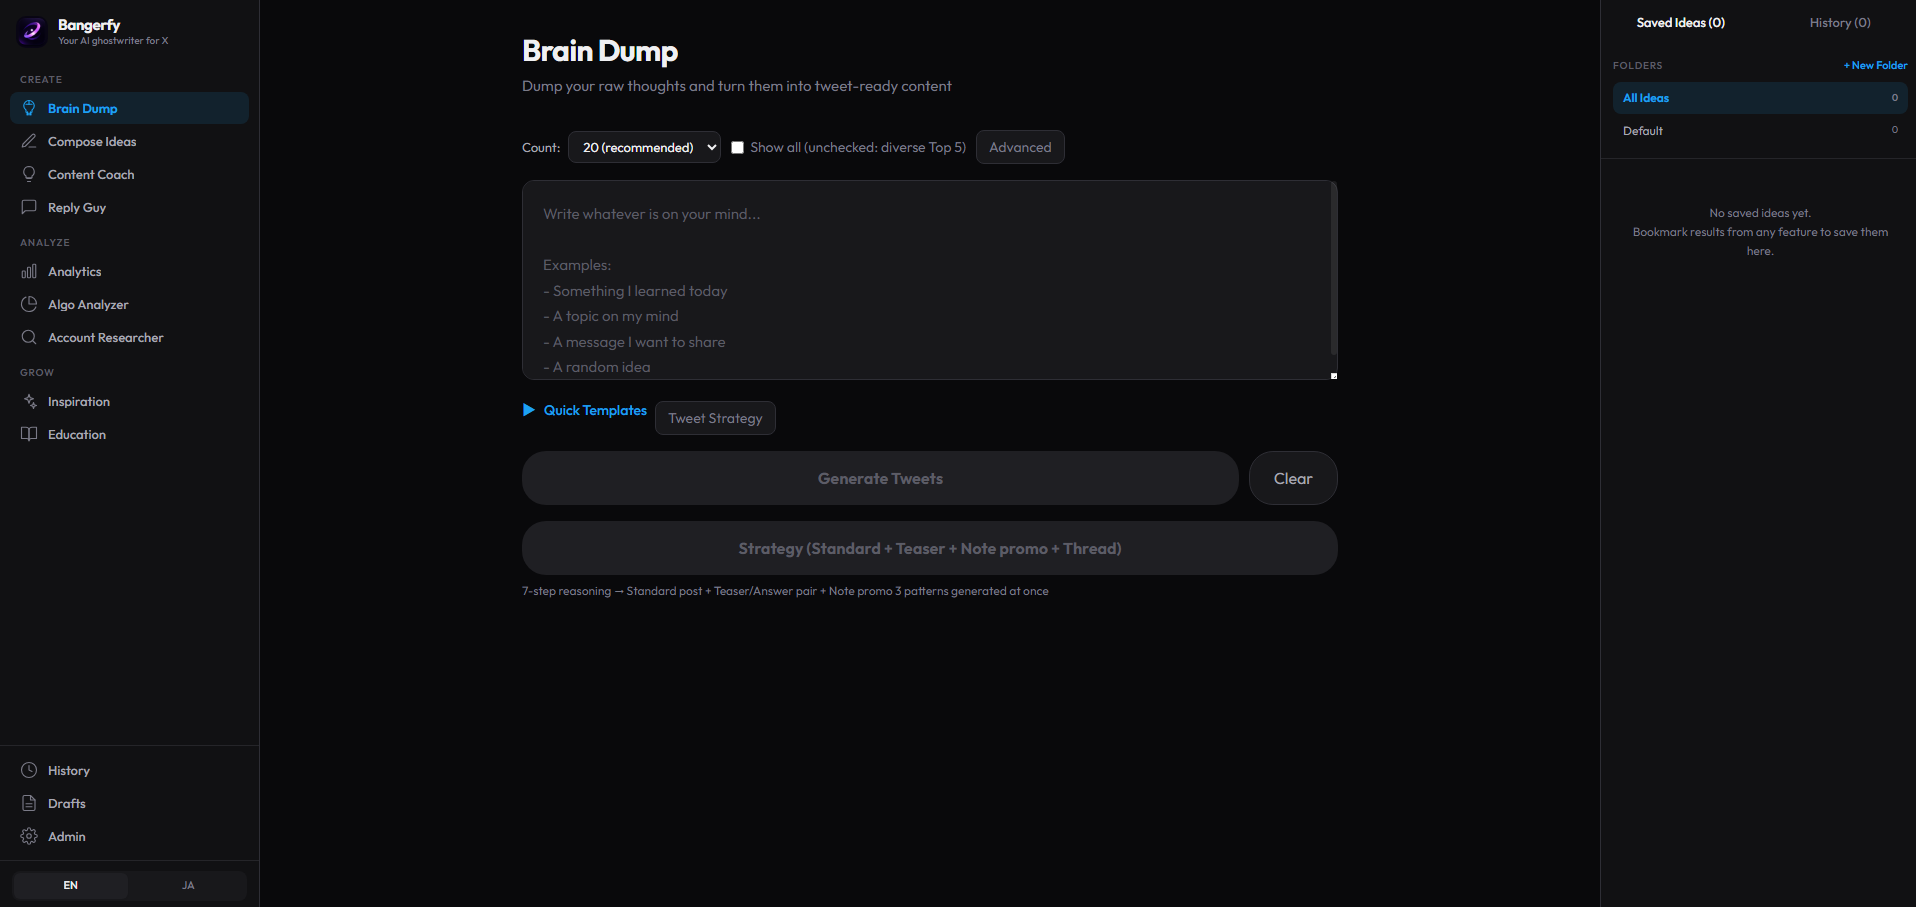This screenshot has width=1916, height=907.
Task: Open the Analytics panel
Action: point(74,271)
